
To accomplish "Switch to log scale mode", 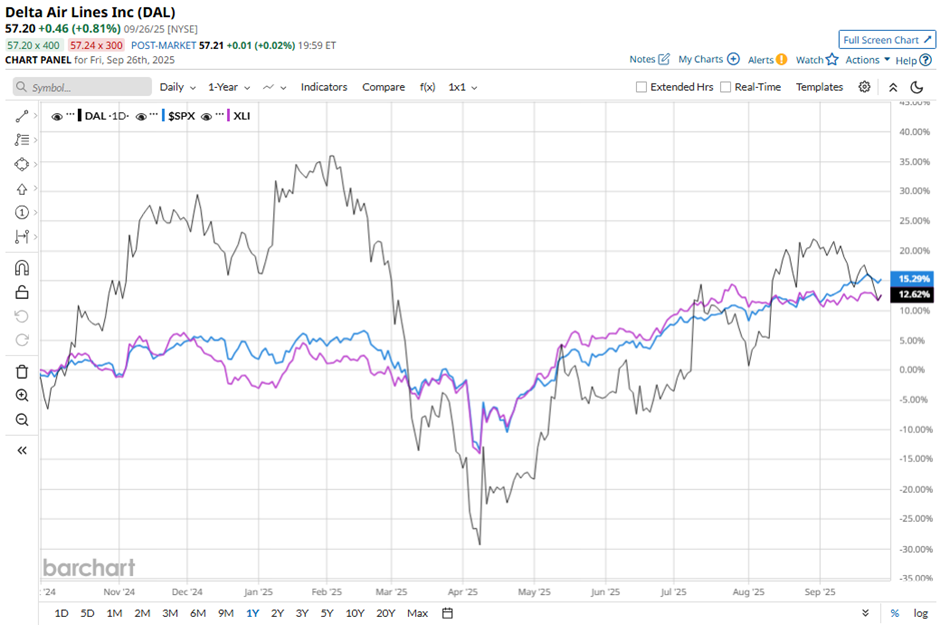I will point(921,613).
